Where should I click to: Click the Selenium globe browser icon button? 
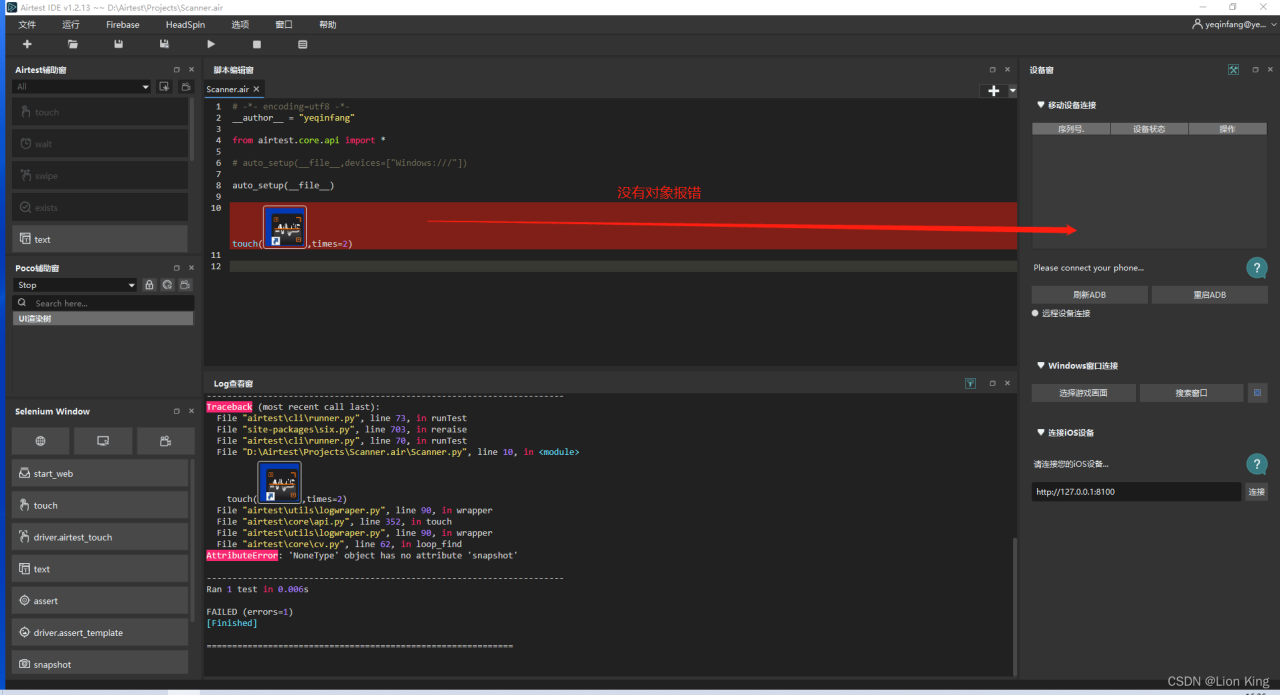(41, 441)
